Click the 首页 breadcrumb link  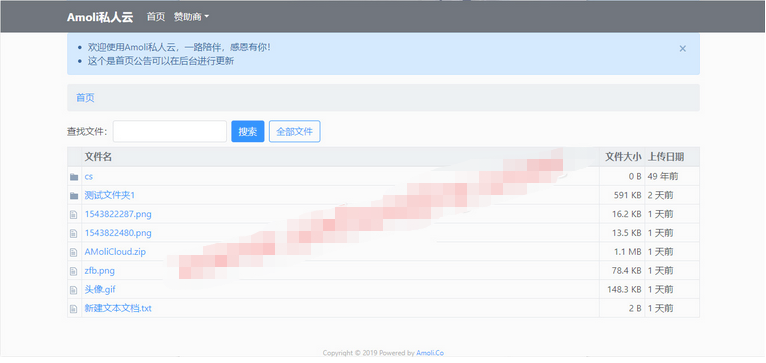pyautogui.click(x=85, y=98)
